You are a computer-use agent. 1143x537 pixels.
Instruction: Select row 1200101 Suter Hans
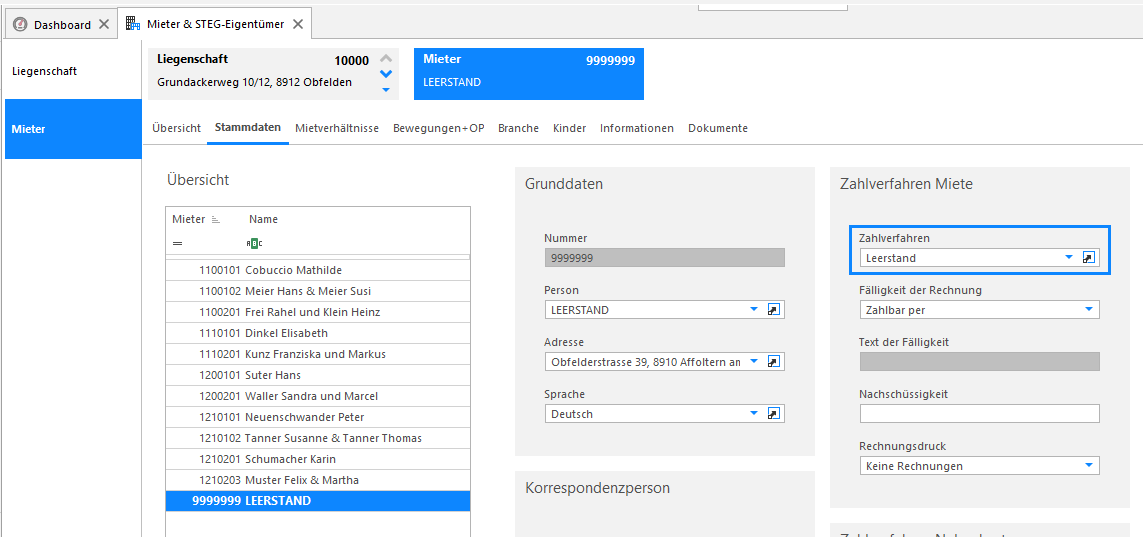[318, 375]
